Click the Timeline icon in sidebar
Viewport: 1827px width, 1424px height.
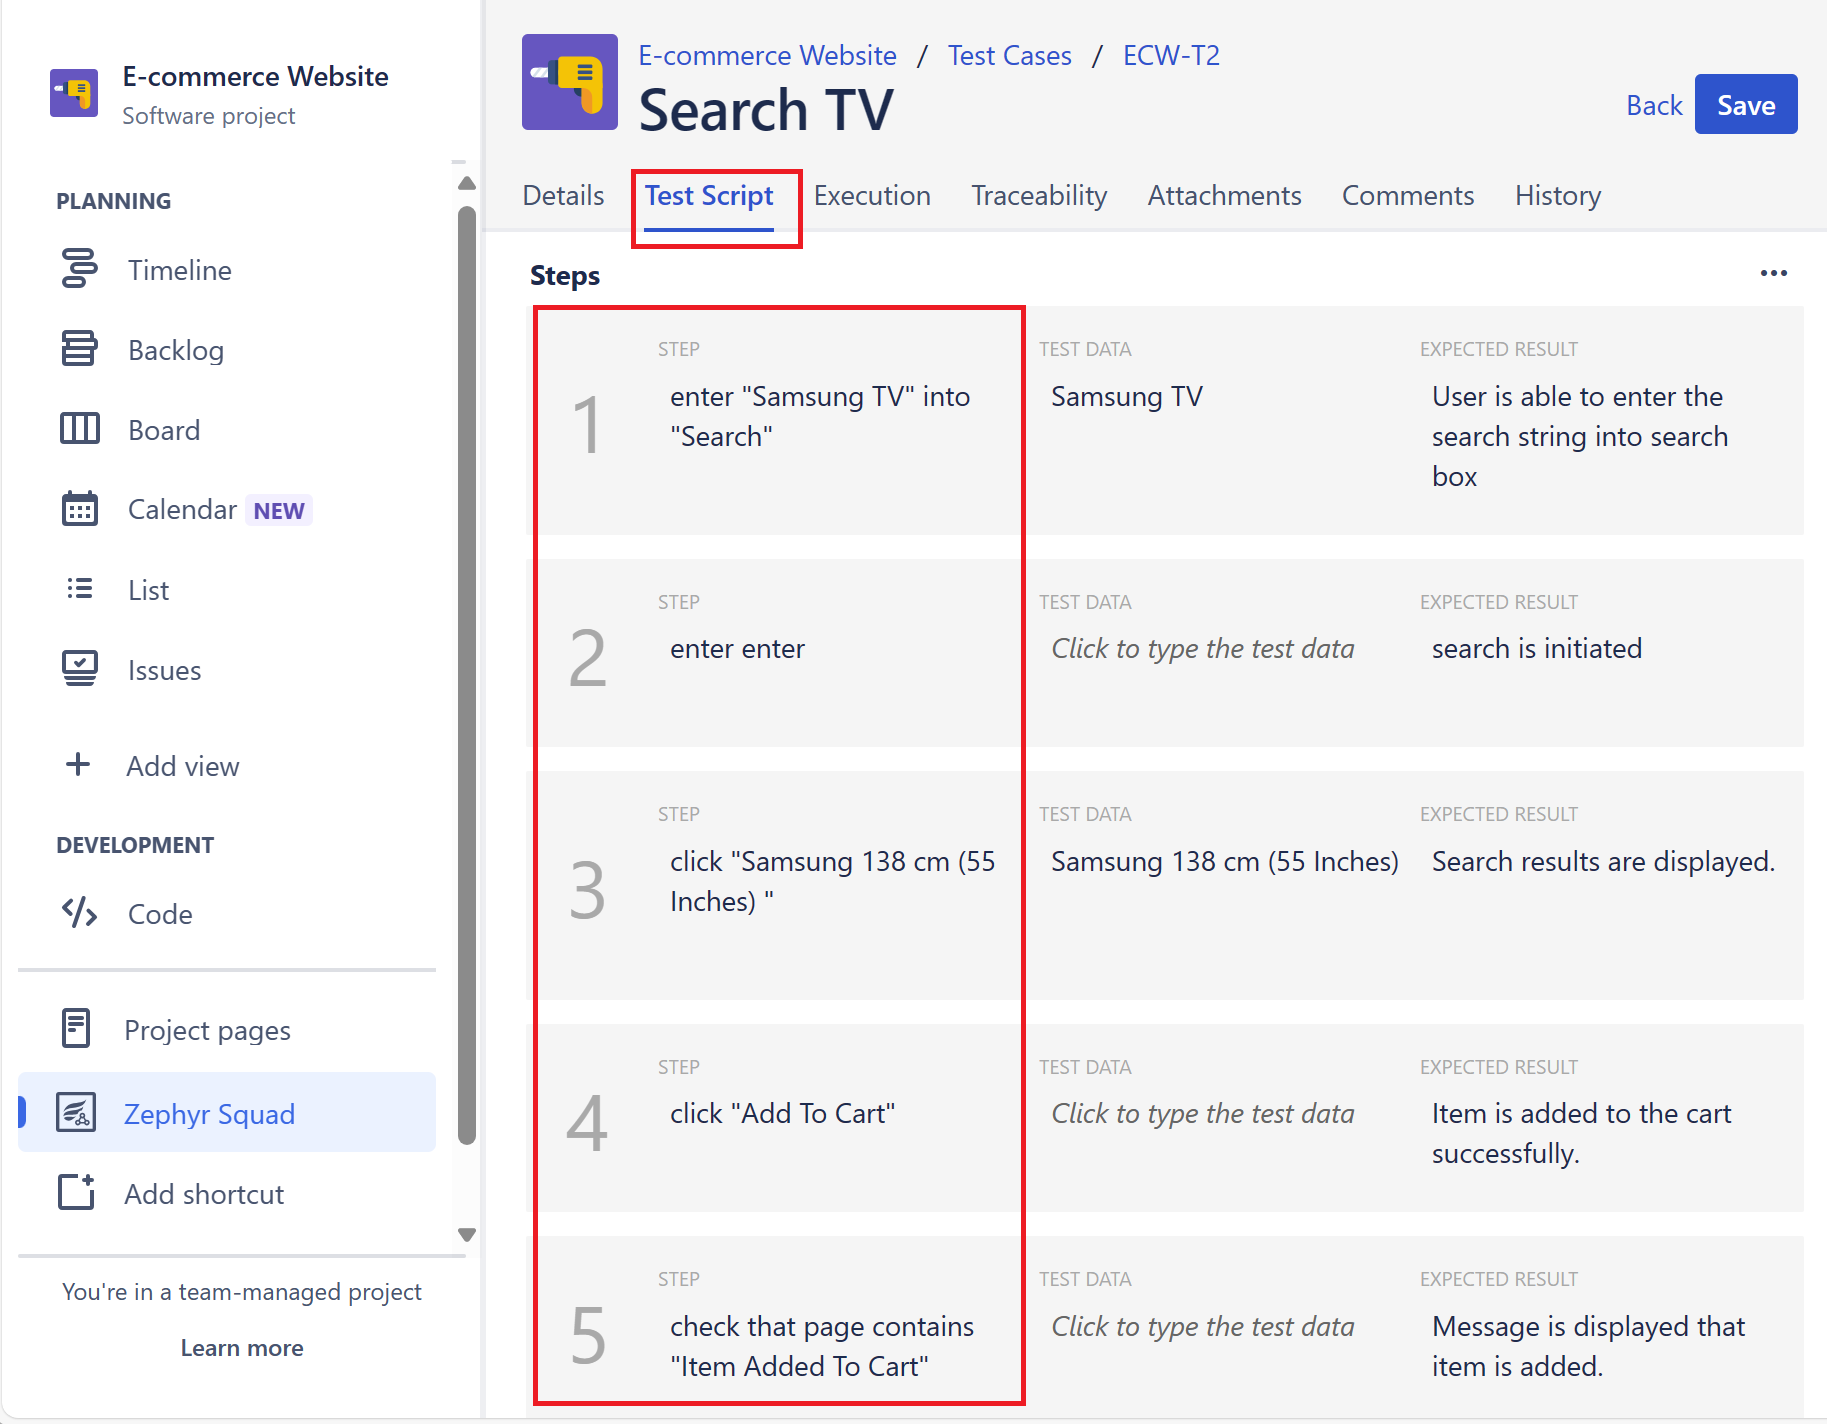click(x=79, y=269)
